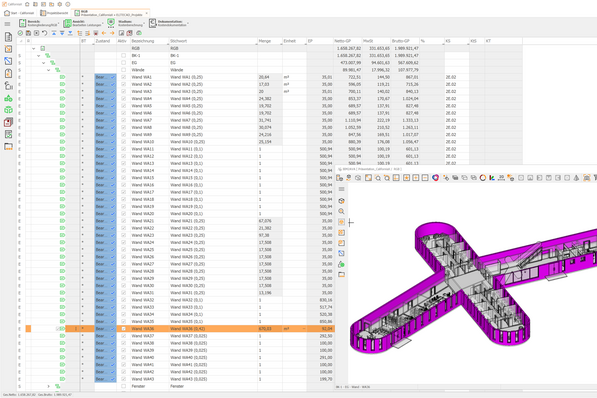Toggle Aktiv checkbox for row EG
Image resolution: width=597 pixels, height=398 pixels.
[x=123, y=63]
